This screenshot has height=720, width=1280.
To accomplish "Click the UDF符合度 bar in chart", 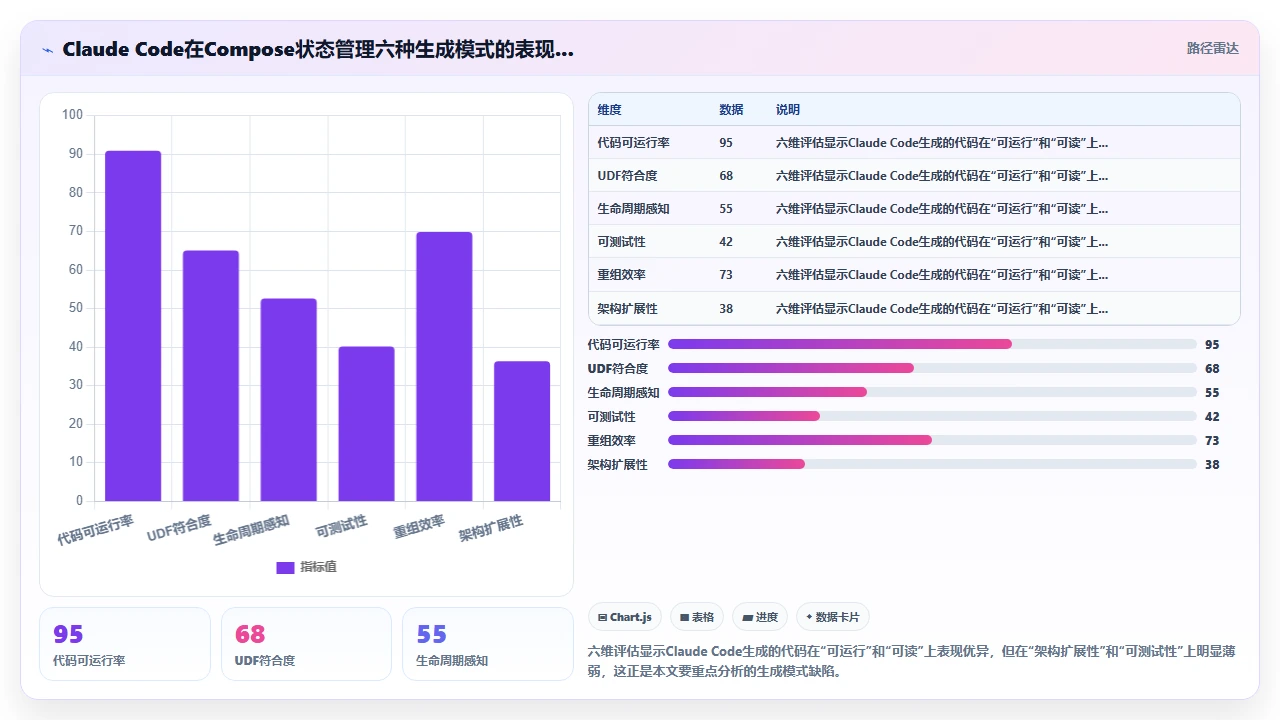I will (x=211, y=376).
